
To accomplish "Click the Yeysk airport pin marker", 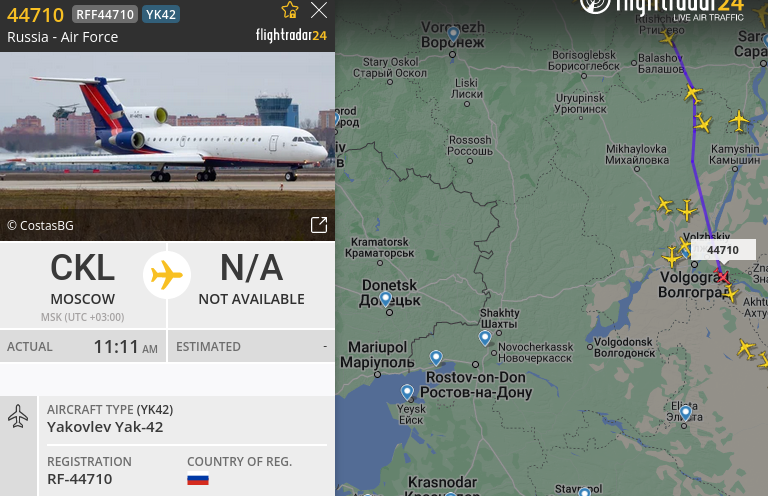I will [x=407, y=392].
